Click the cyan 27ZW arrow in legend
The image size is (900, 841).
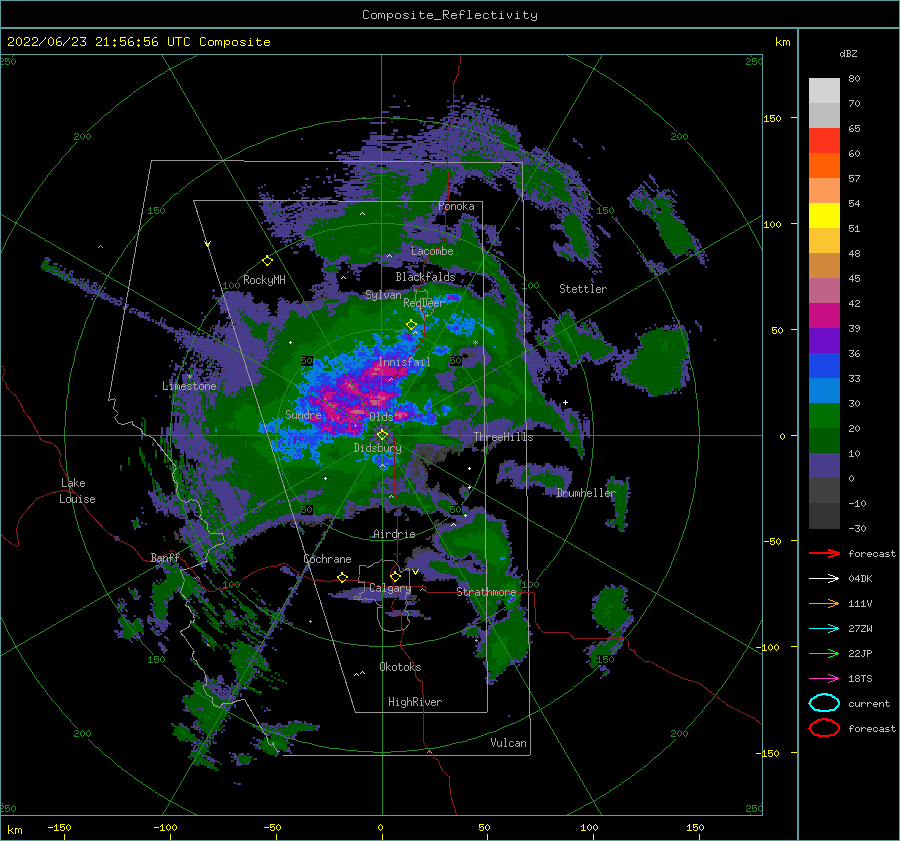tap(824, 629)
